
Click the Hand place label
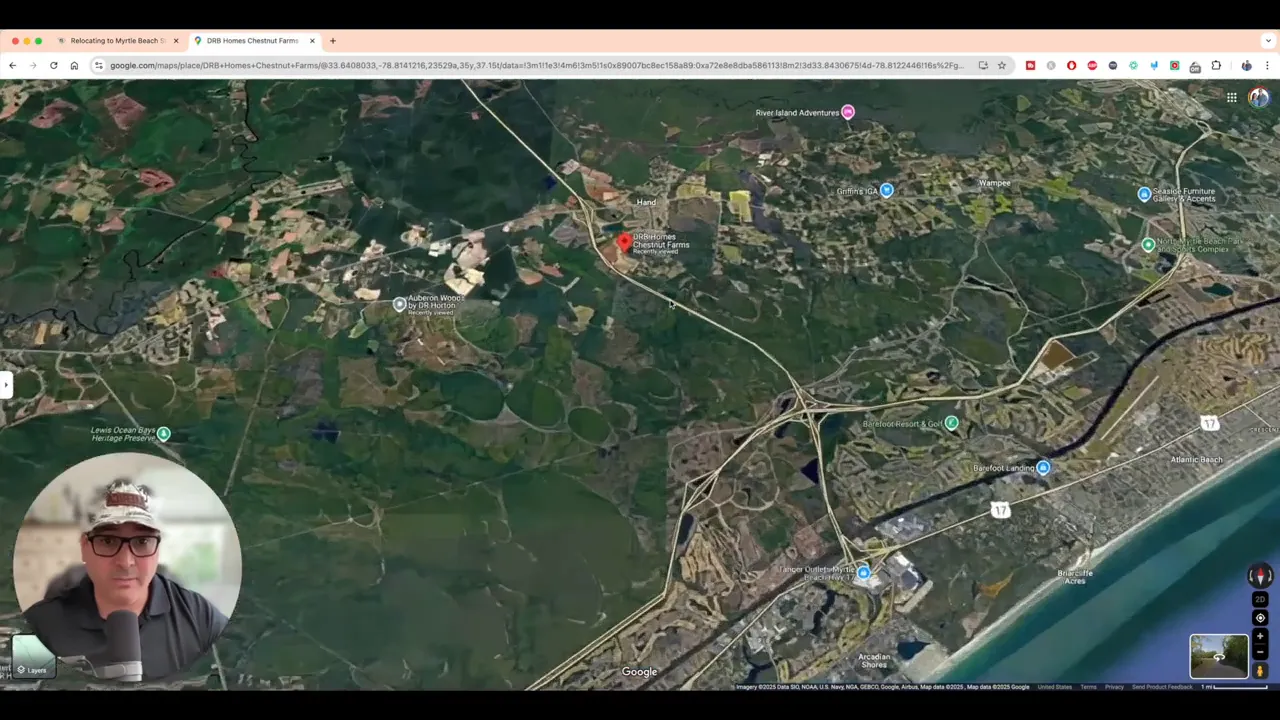point(646,202)
